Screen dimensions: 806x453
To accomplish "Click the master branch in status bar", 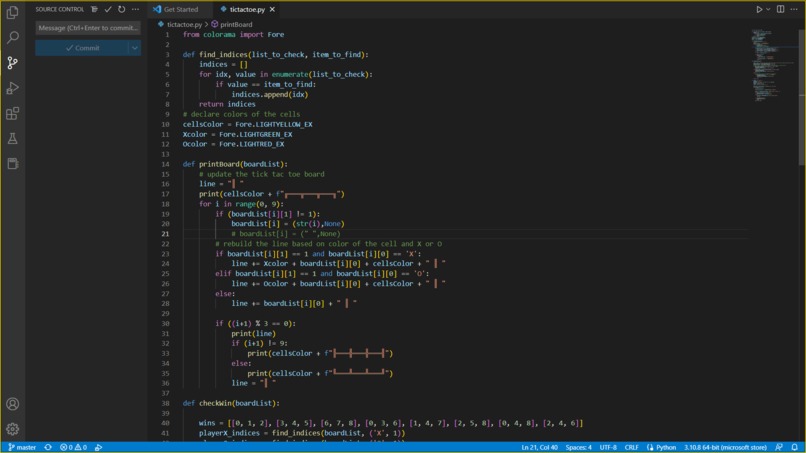I will 22,447.
